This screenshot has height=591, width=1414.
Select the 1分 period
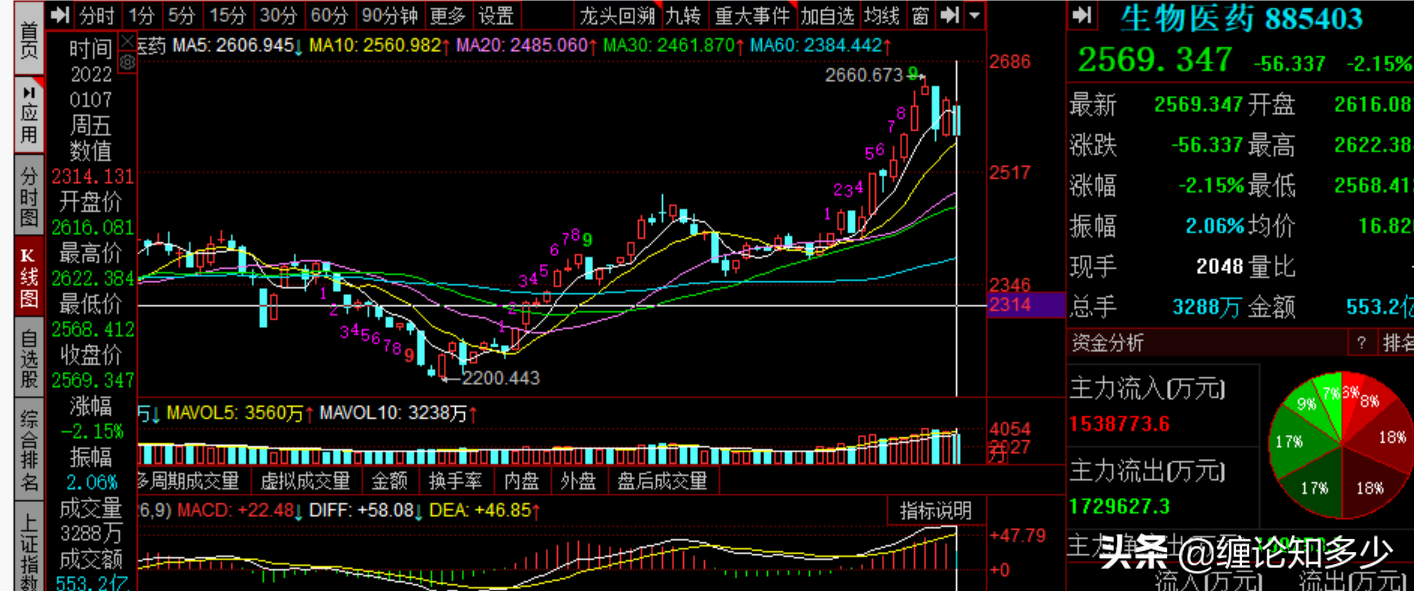142,15
